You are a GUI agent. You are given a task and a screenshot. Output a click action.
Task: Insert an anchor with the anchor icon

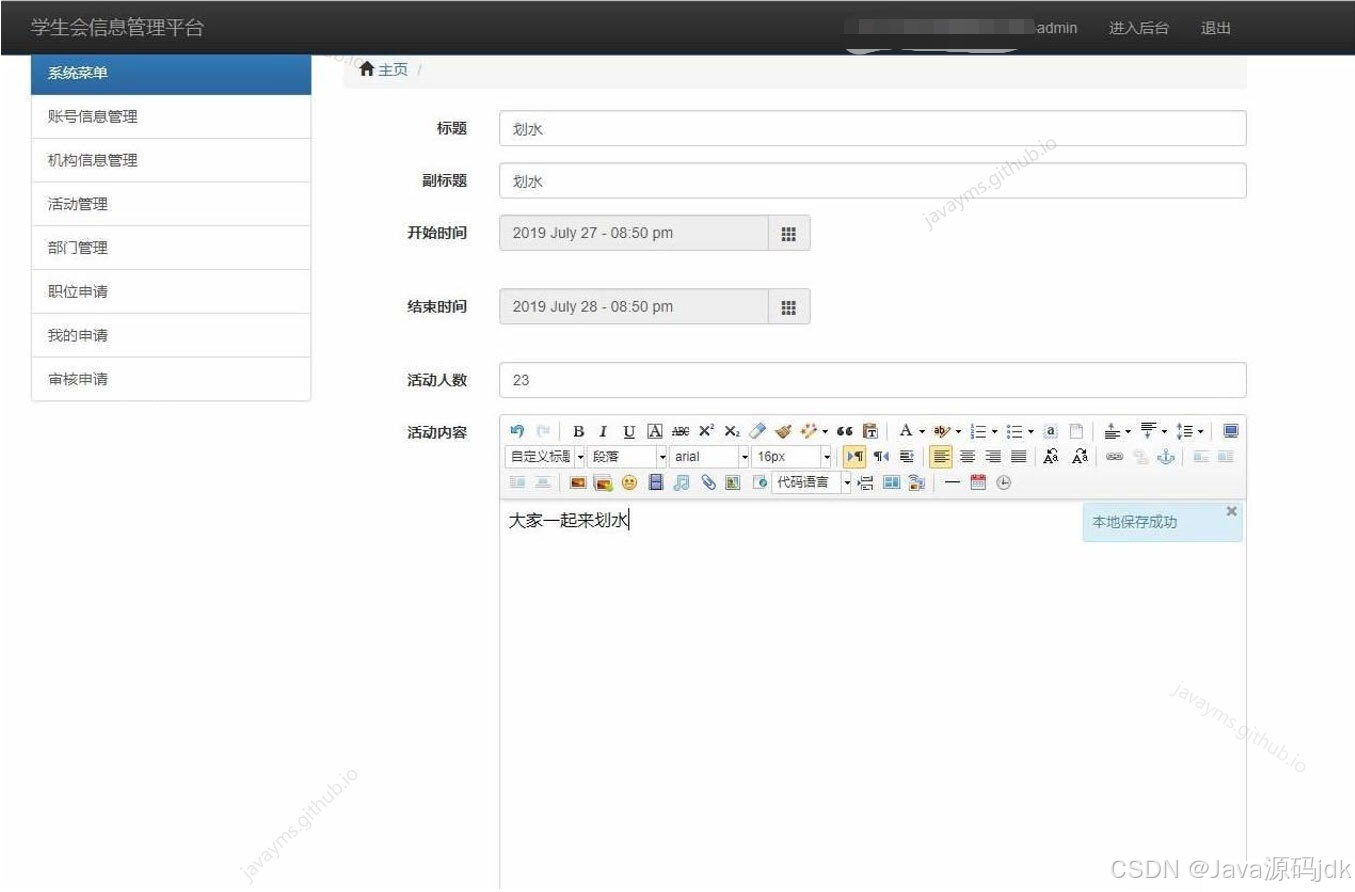click(x=1166, y=457)
